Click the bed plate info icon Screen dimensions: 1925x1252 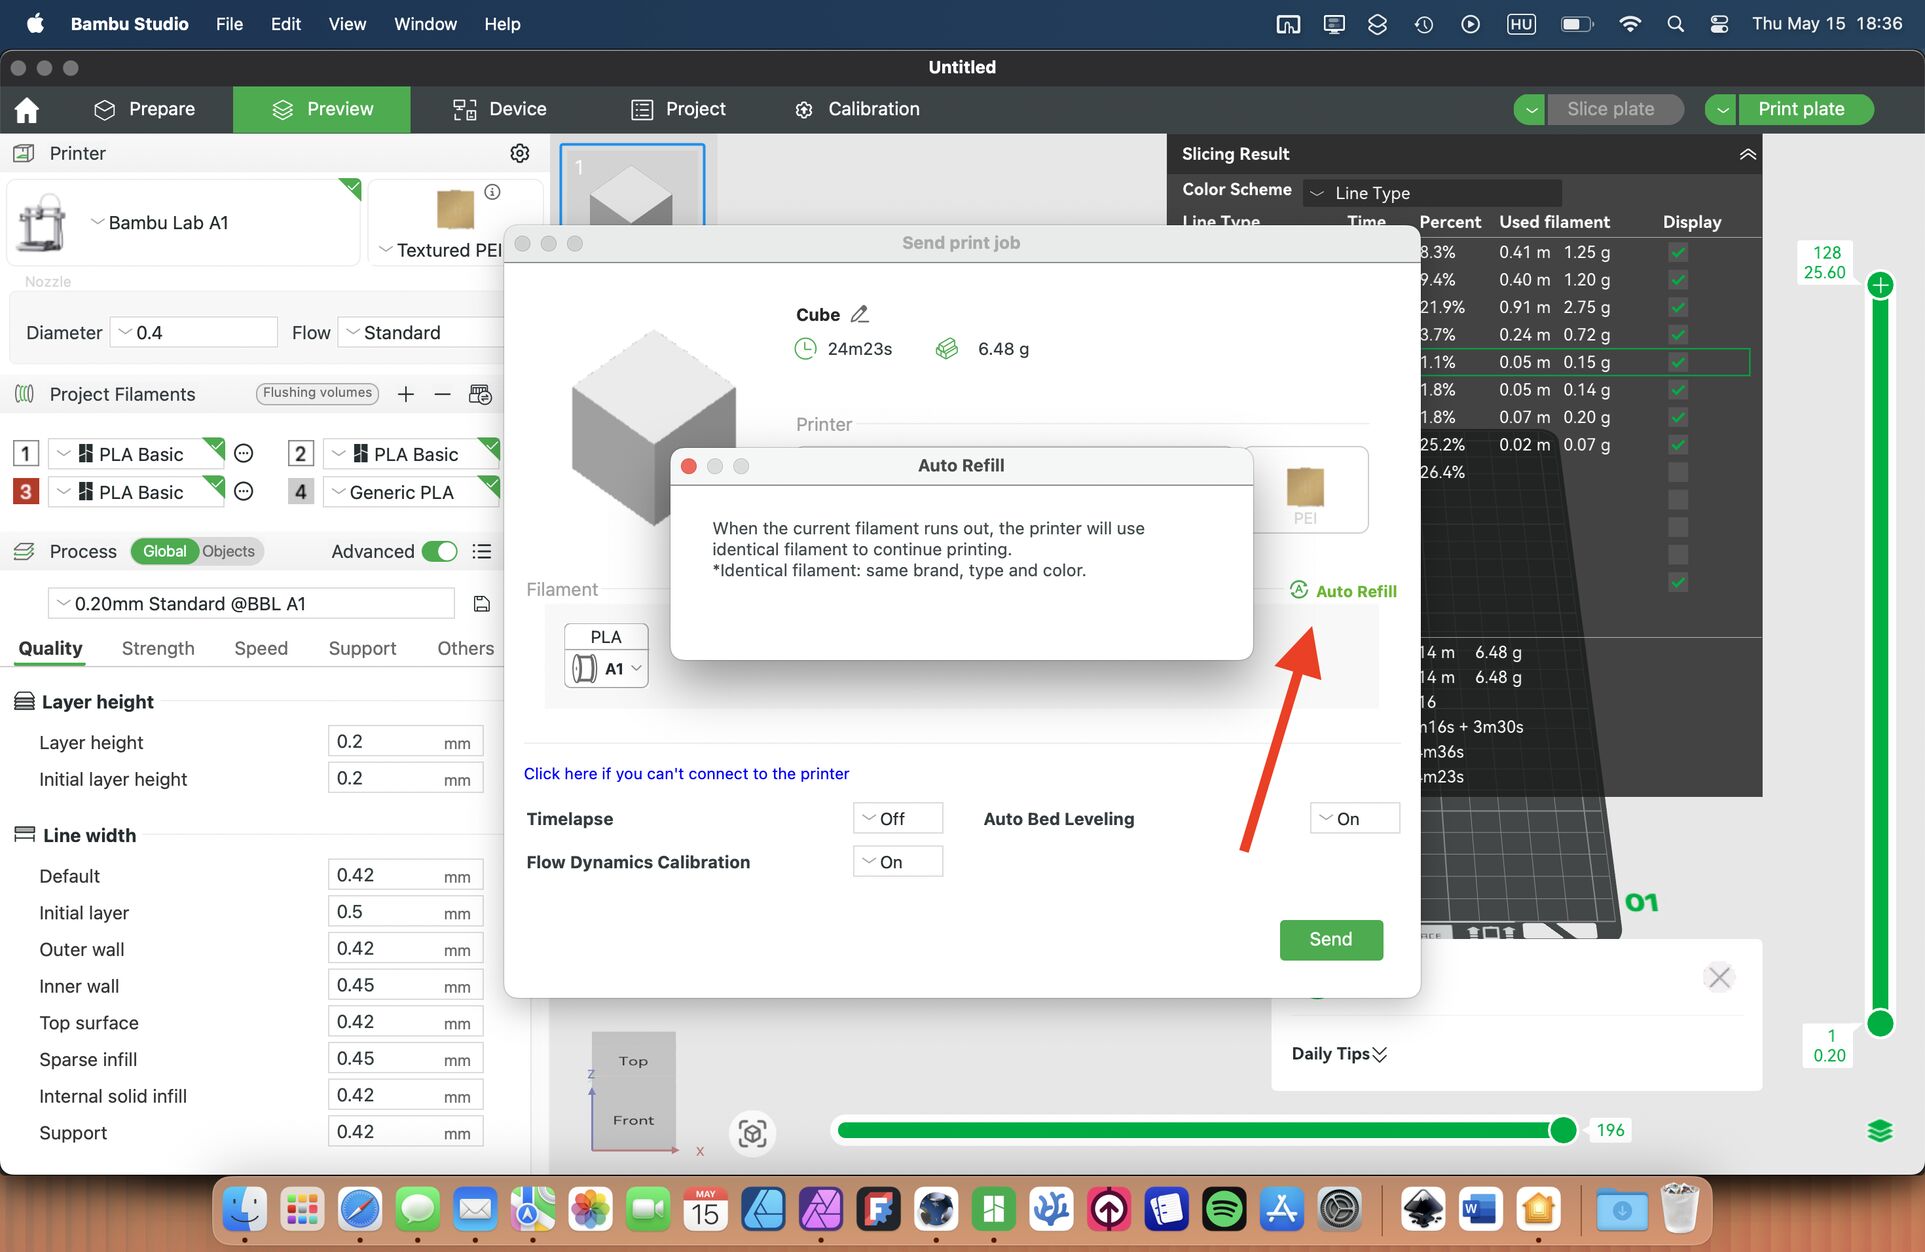pos(492,192)
